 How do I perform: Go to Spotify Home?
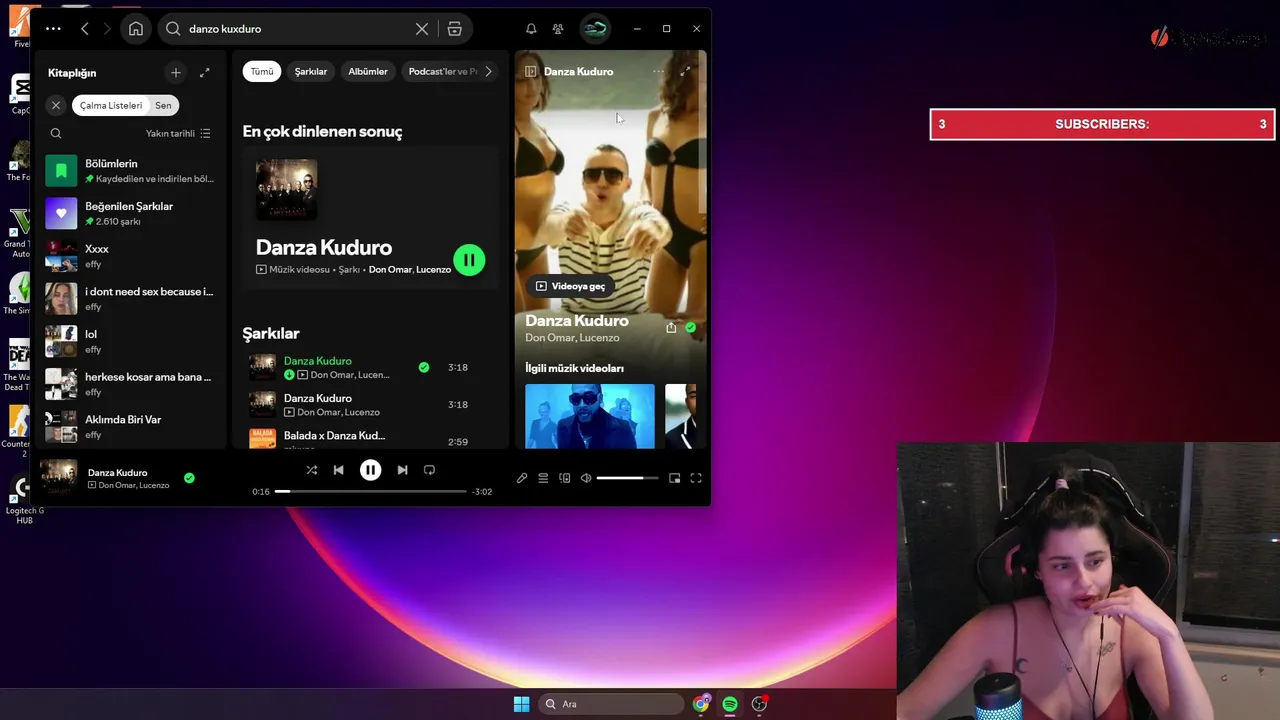pyautogui.click(x=136, y=29)
